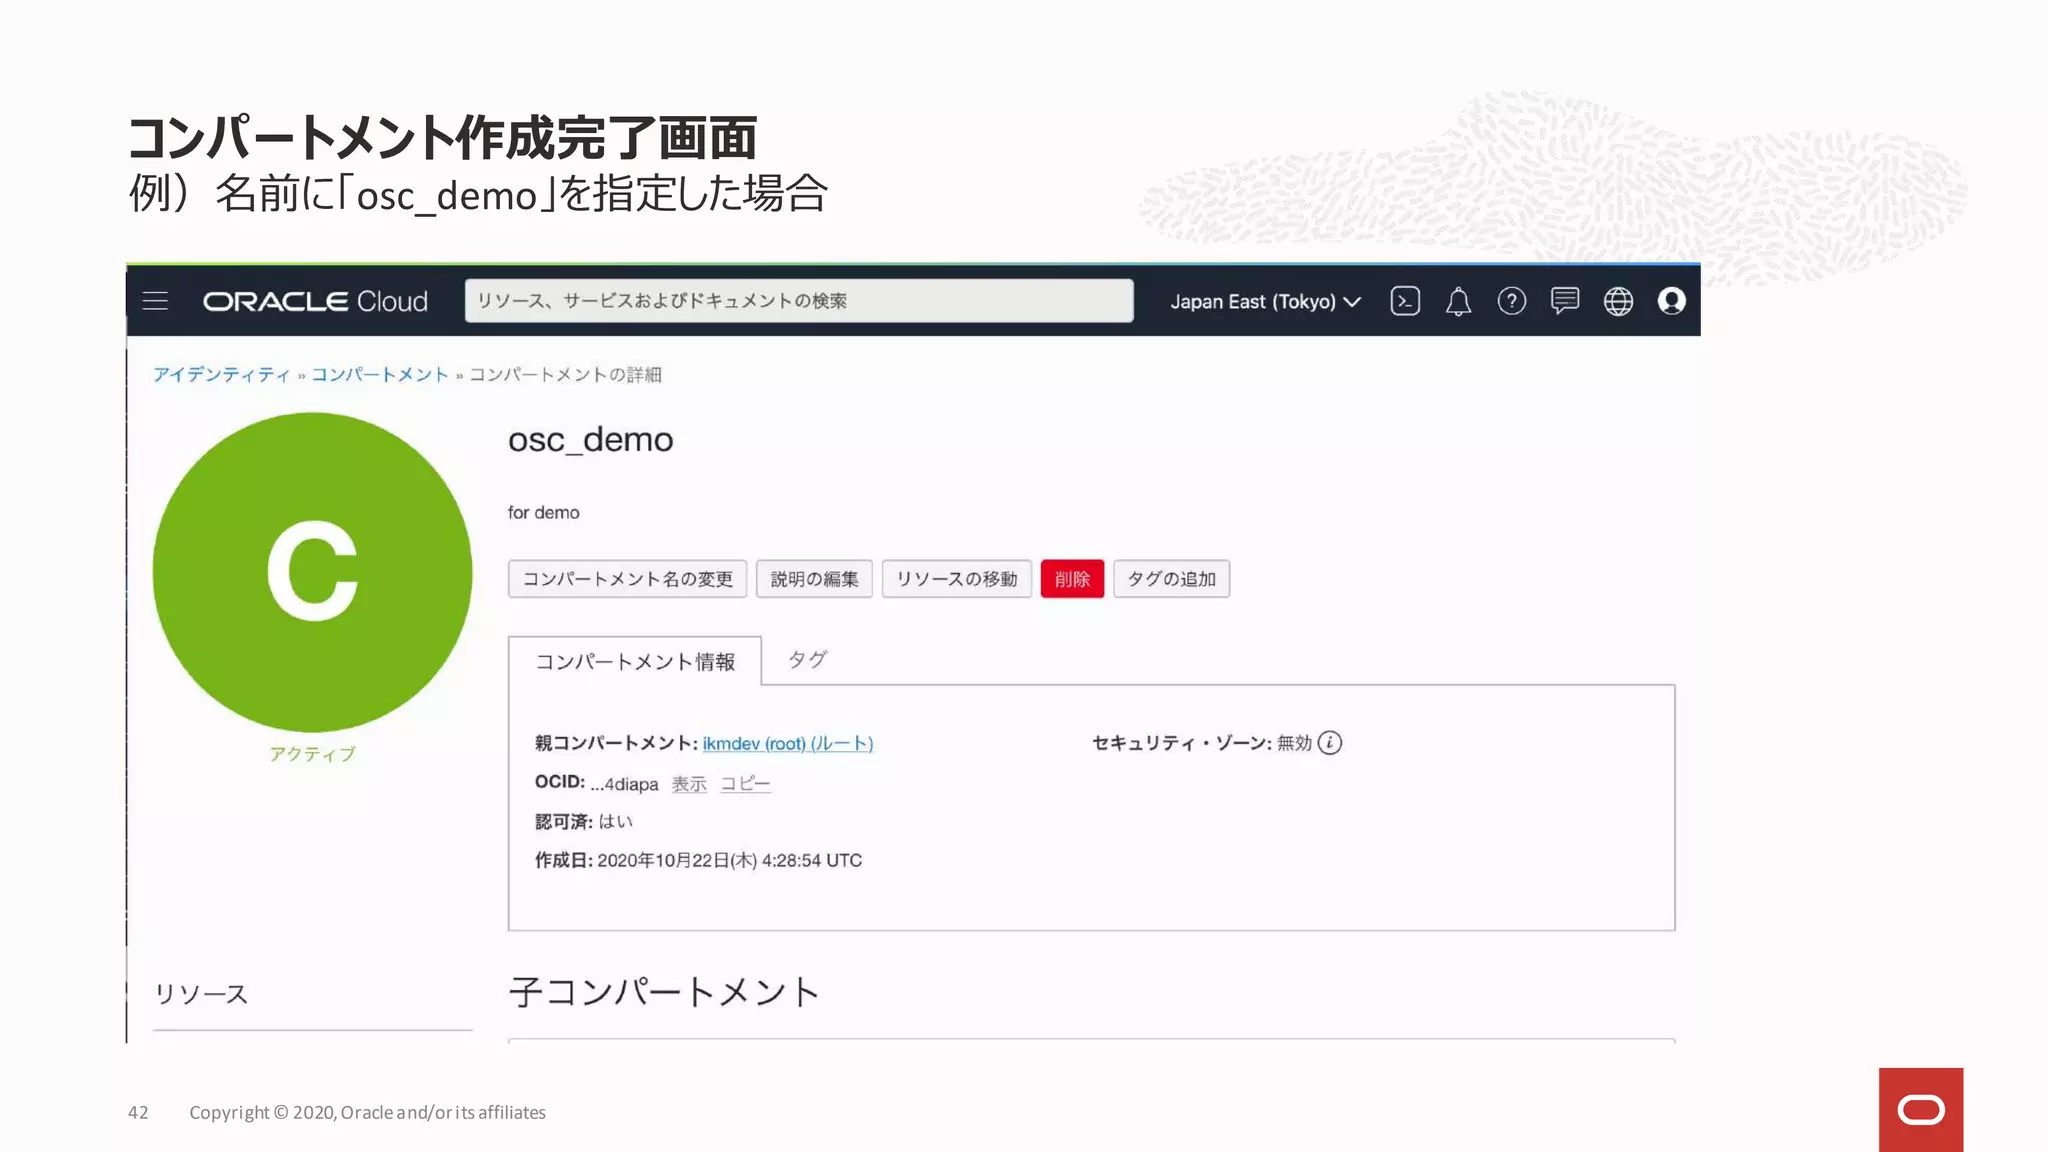Copy the OCID via コピー
Image resolution: width=2048 pixels, height=1152 pixels.
(x=746, y=784)
